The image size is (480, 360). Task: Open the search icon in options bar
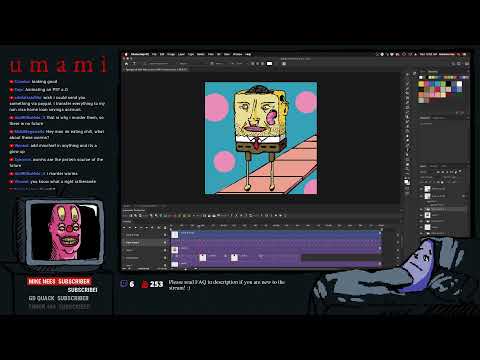[x=453, y=63]
